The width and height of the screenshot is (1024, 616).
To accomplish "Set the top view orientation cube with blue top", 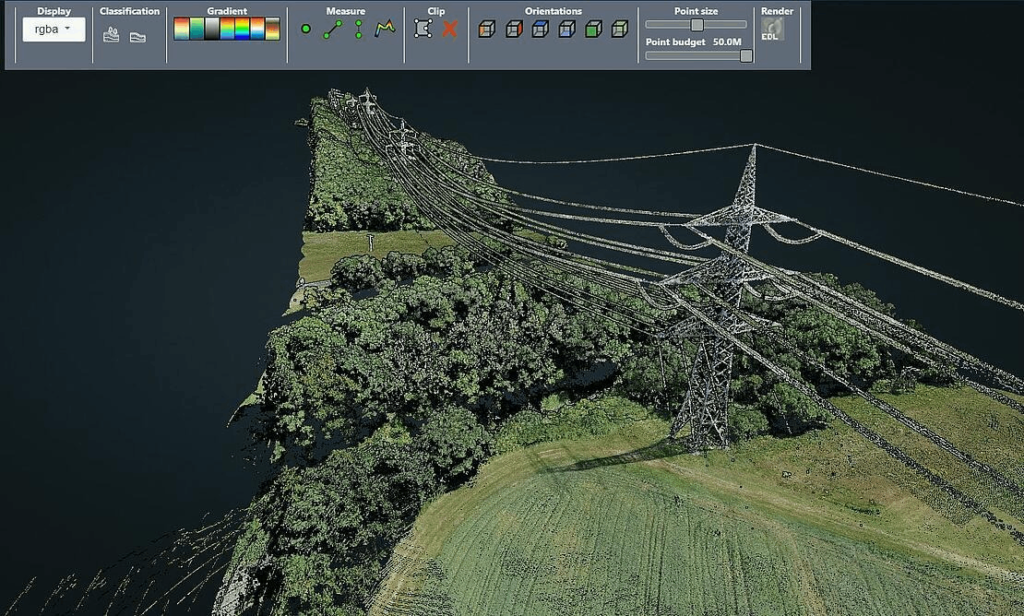I will [x=540, y=29].
